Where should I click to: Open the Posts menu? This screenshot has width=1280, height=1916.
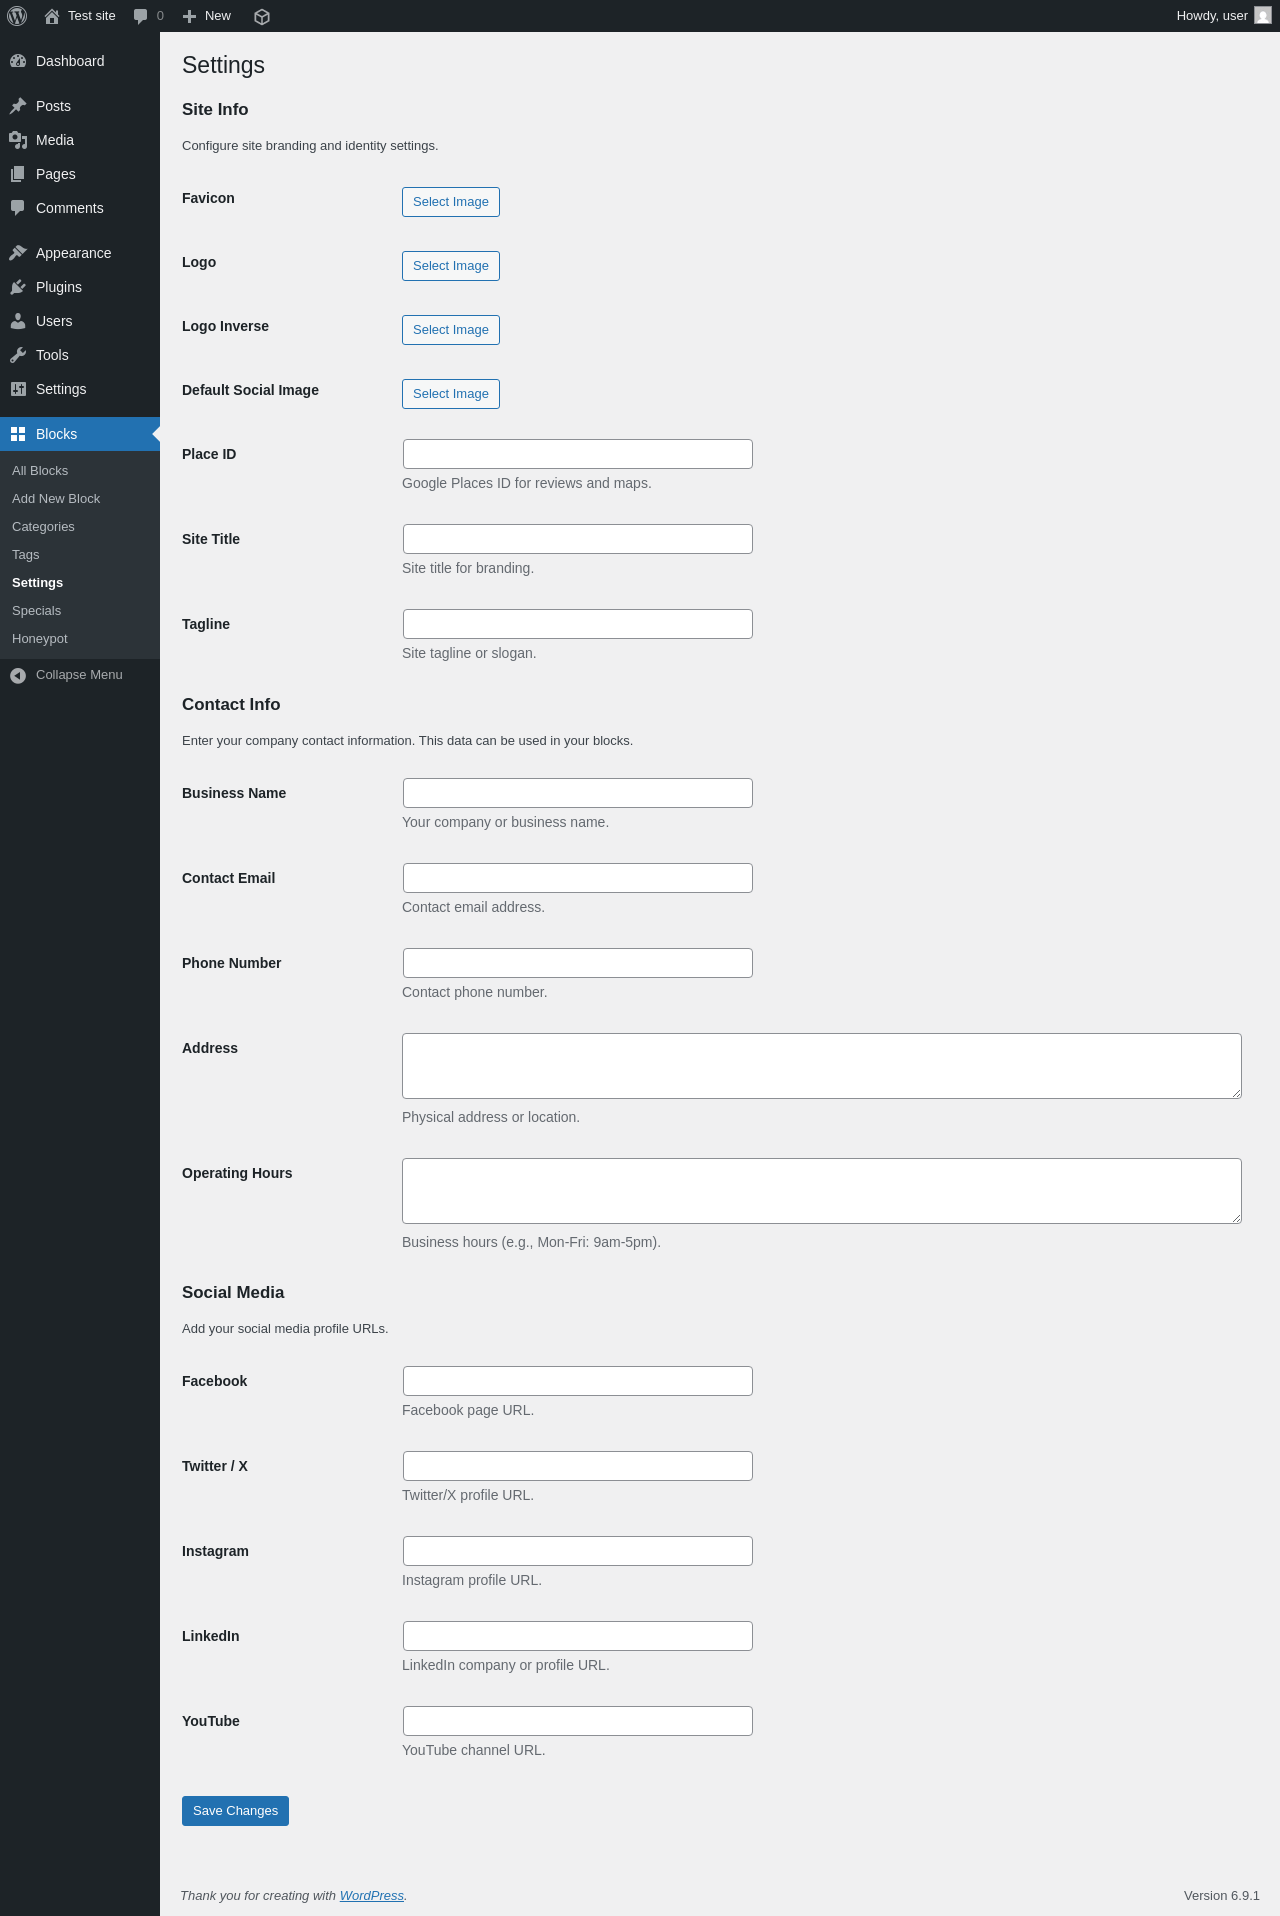[80, 106]
